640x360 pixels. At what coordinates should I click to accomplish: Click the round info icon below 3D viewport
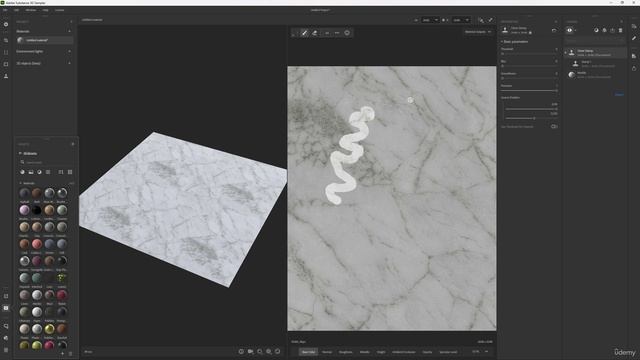tap(241, 351)
